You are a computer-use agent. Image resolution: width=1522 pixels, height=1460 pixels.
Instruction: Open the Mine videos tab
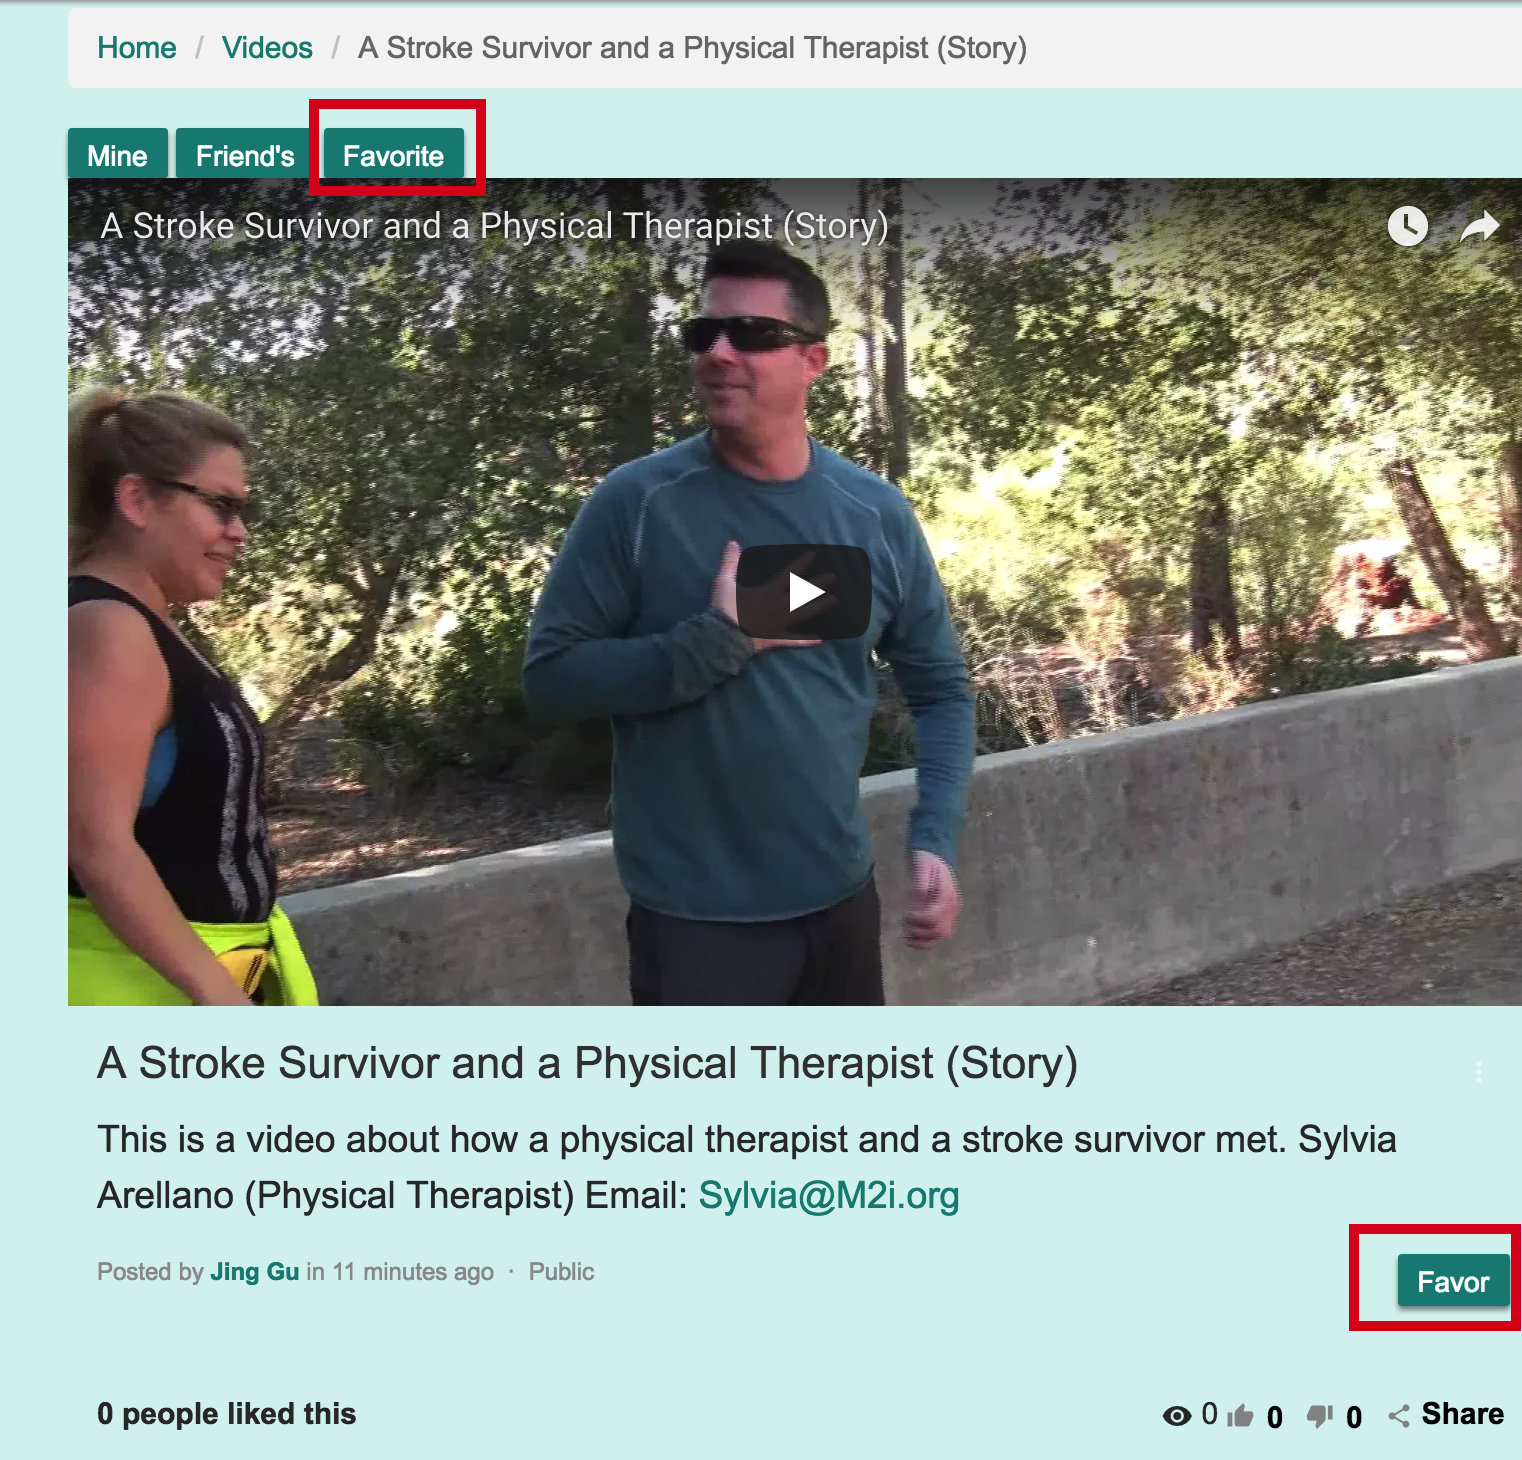117,154
